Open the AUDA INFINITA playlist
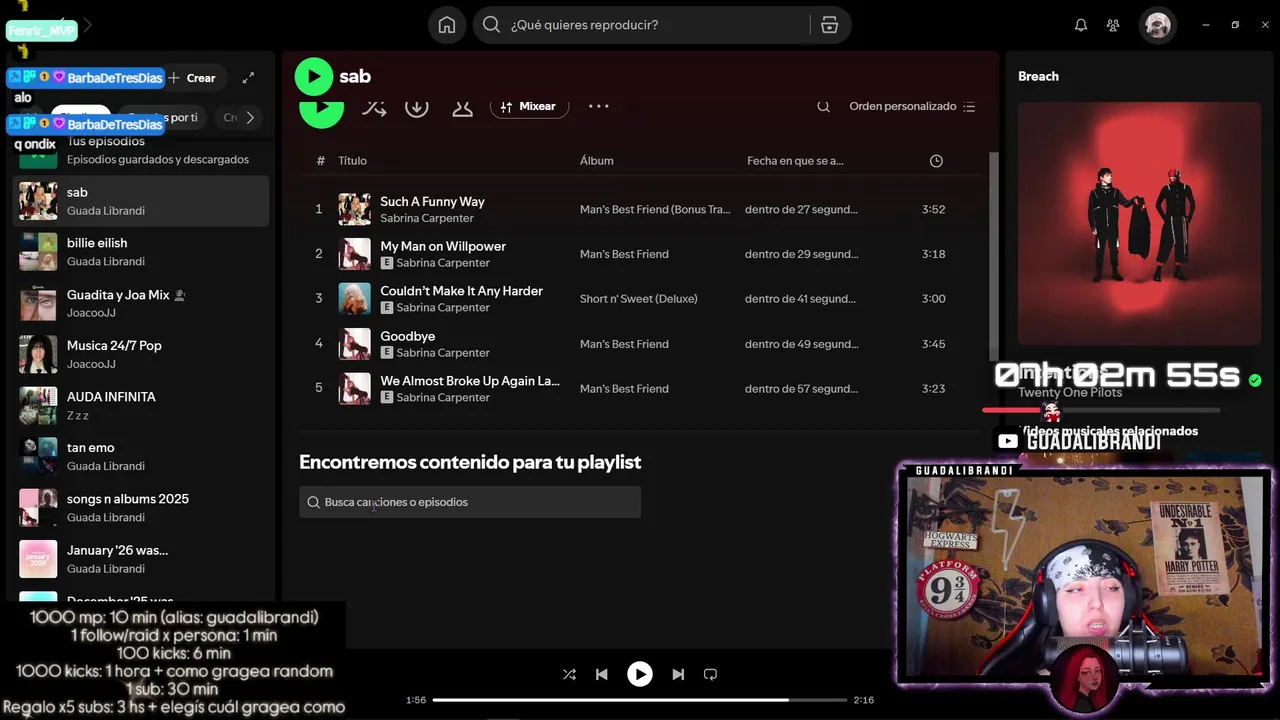The image size is (1280, 720). coord(141,405)
